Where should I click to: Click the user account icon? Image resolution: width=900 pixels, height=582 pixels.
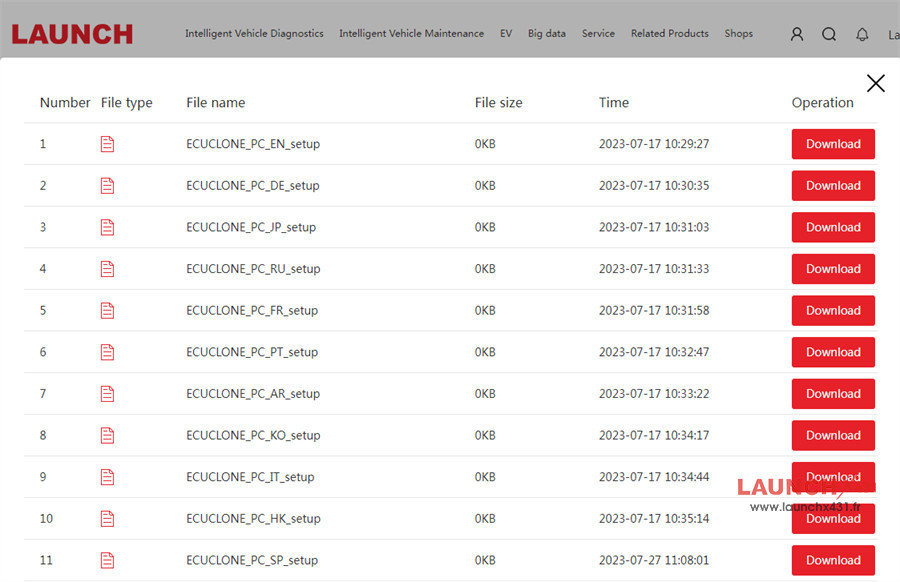point(797,34)
